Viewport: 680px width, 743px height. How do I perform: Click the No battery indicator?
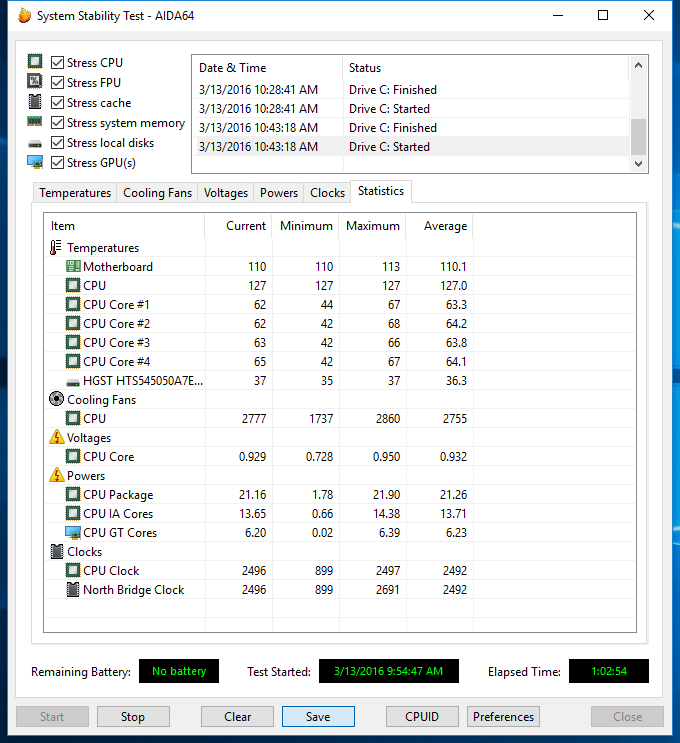point(179,671)
